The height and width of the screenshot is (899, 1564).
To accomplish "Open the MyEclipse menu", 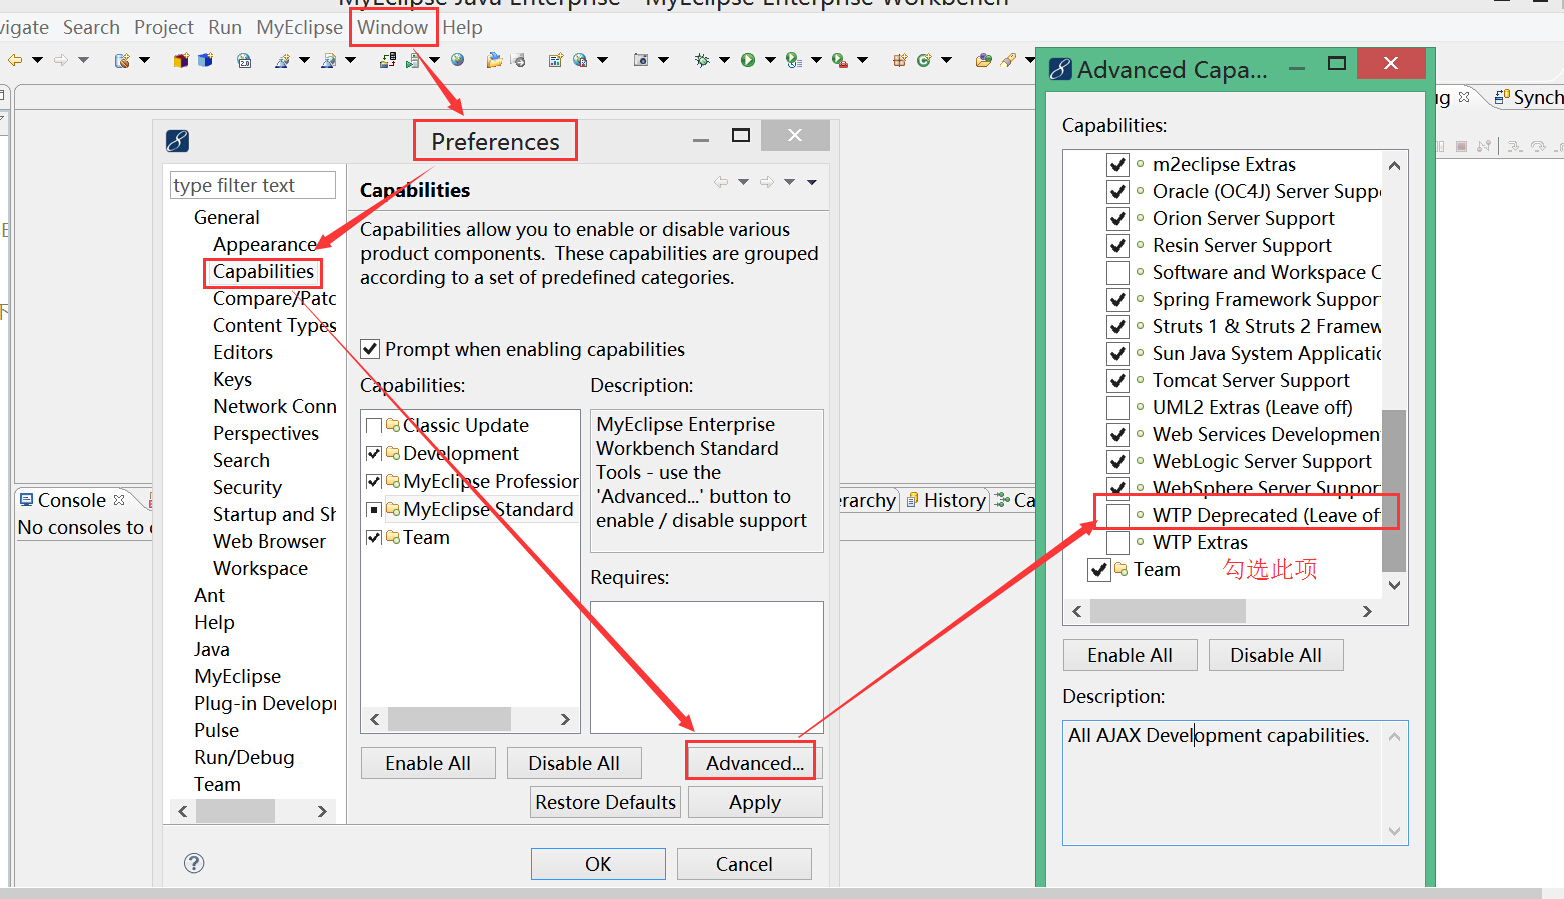I will [299, 27].
